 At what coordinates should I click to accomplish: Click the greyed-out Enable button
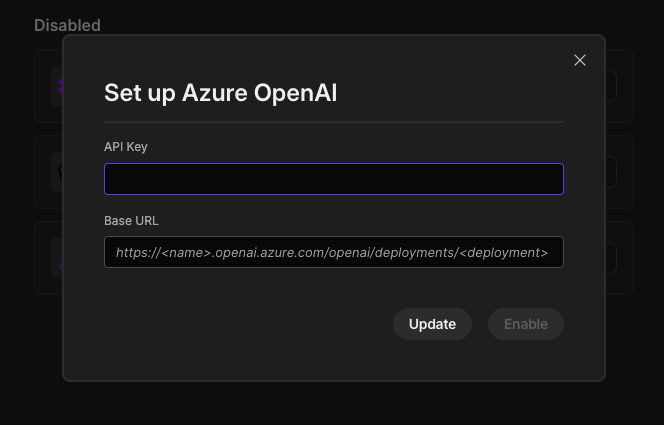pos(526,324)
